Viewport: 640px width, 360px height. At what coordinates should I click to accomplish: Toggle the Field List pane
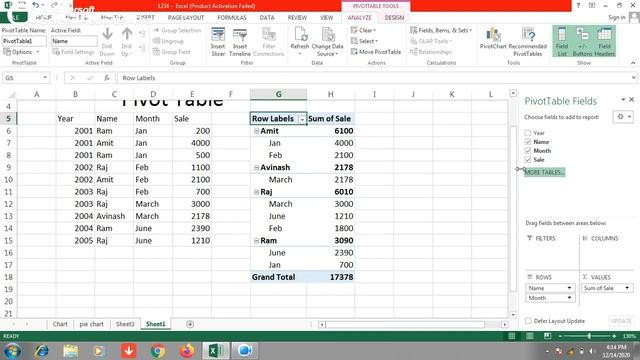(x=562, y=42)
